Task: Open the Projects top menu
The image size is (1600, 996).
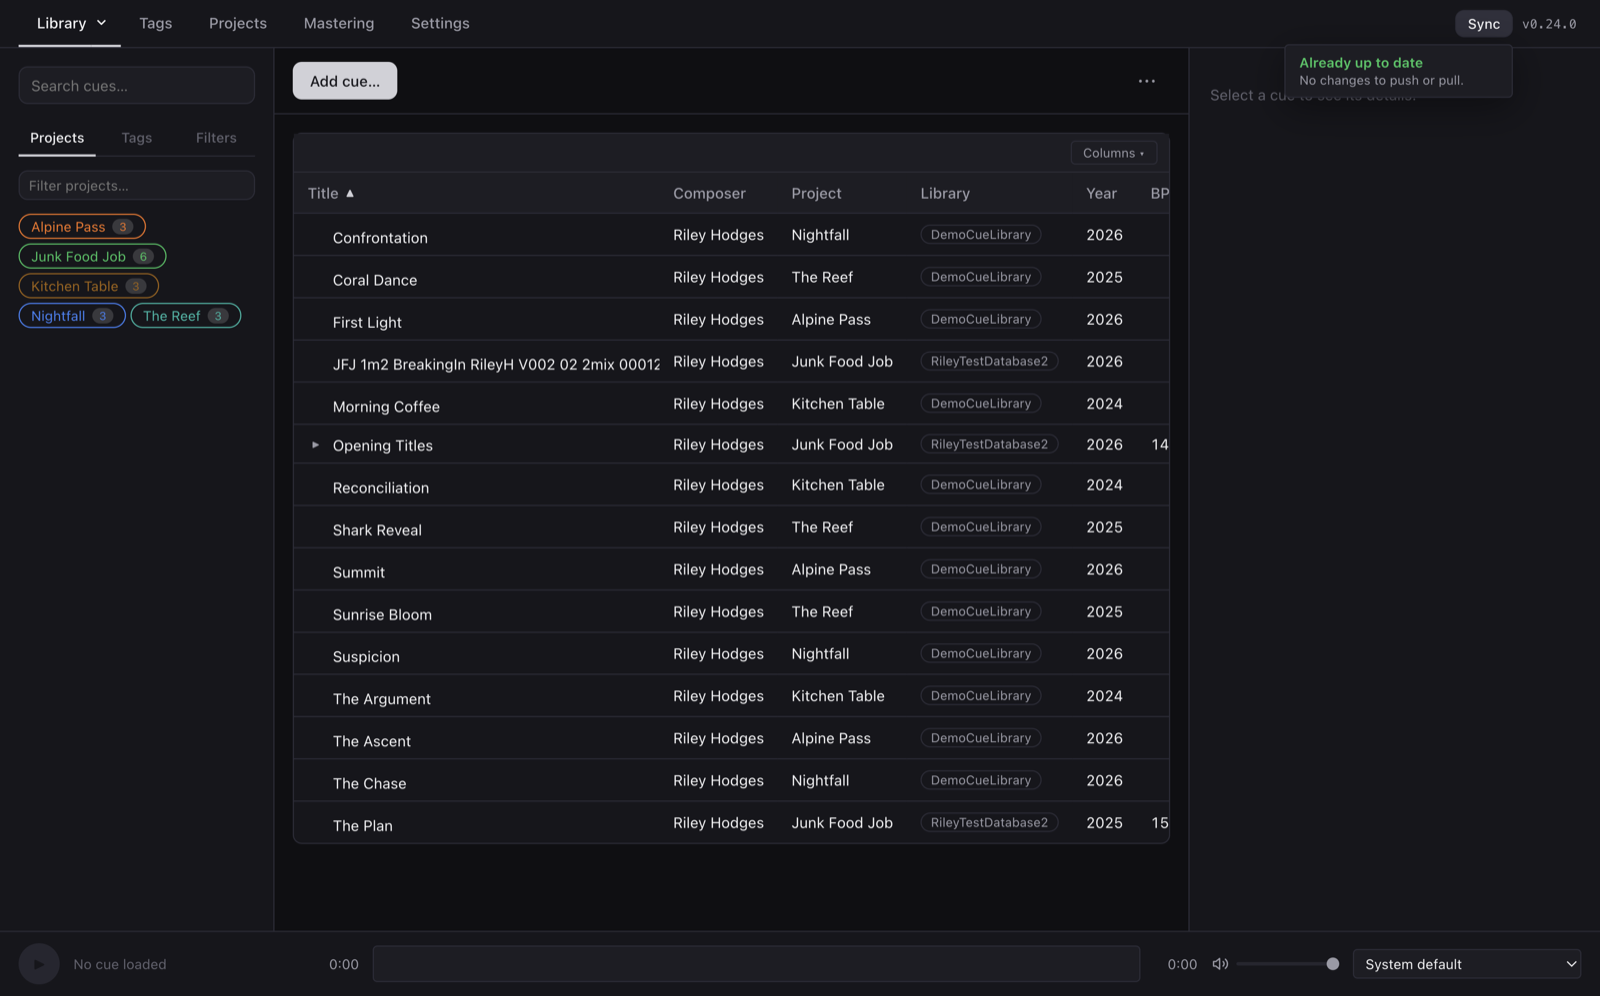Action: [x=238, y=23]
